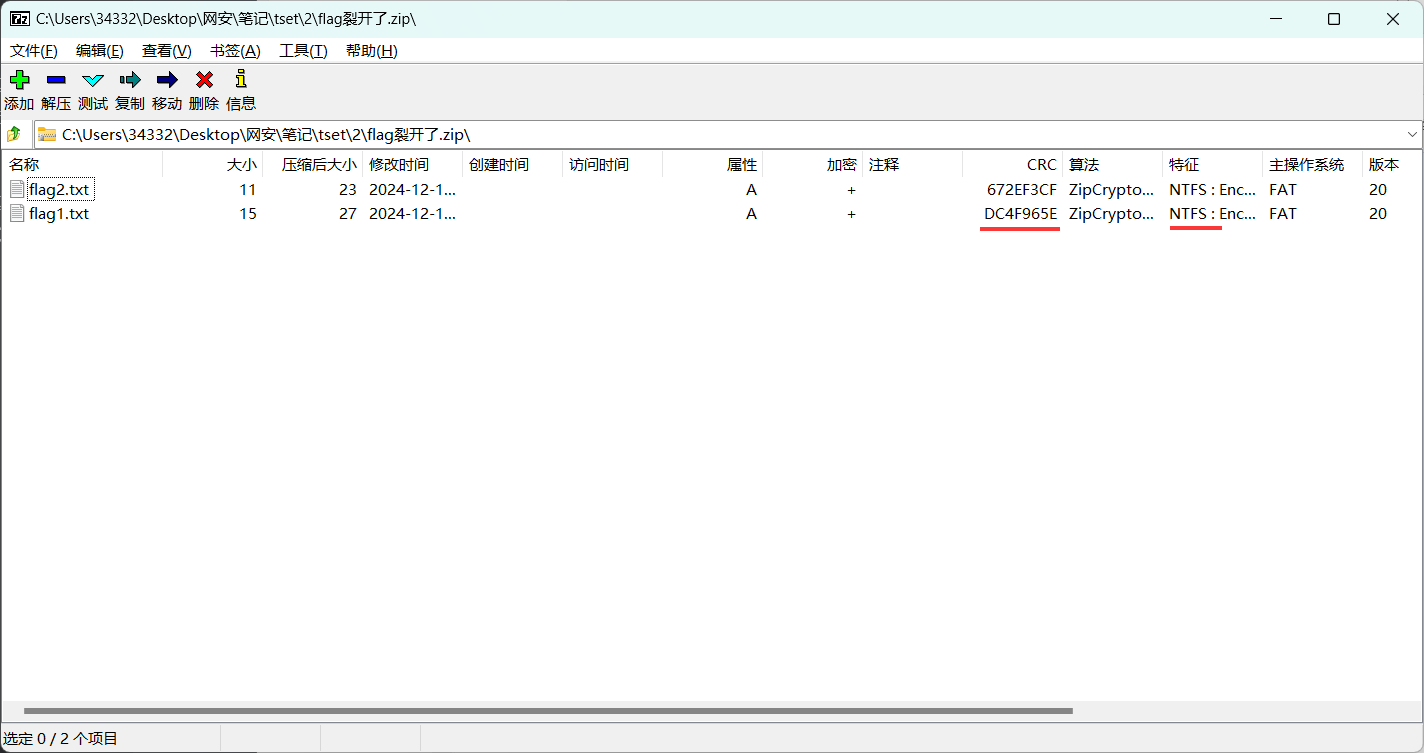Image resolution: width=1424 pixels, height=753 pixels.
Task: Select the flag1.txt file entry
Action: pyautogui.click(x=59, y=214)
